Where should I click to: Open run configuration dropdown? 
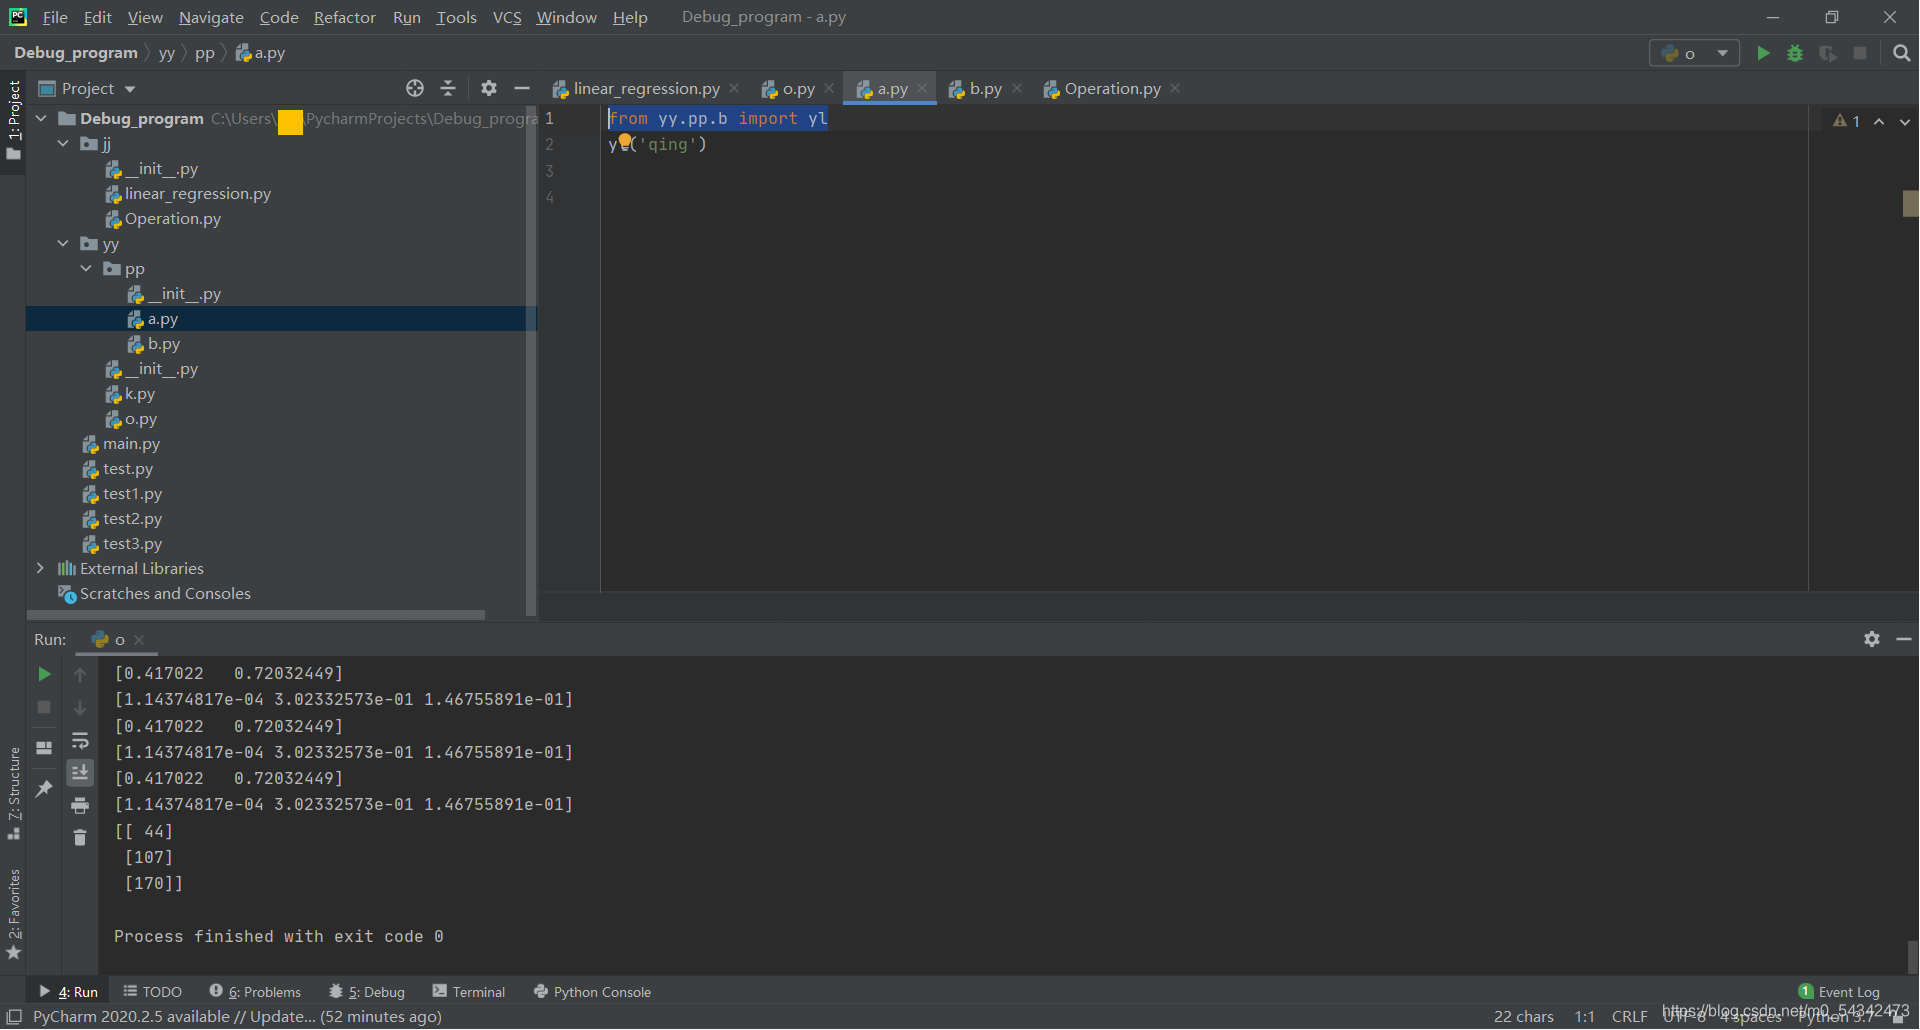[1694, 53]
